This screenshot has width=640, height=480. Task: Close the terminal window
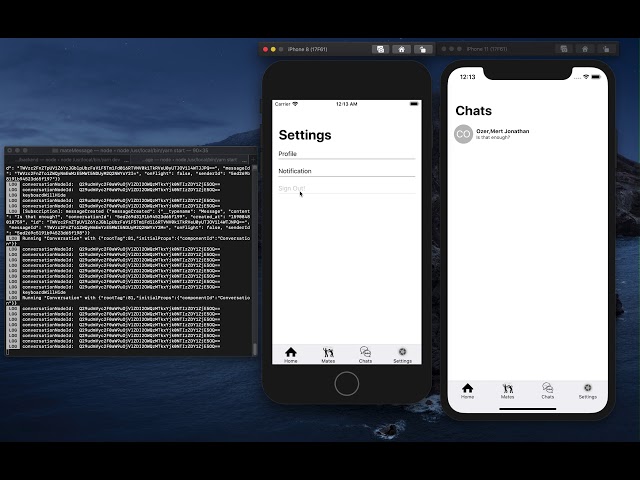click(x=10, y=150)
